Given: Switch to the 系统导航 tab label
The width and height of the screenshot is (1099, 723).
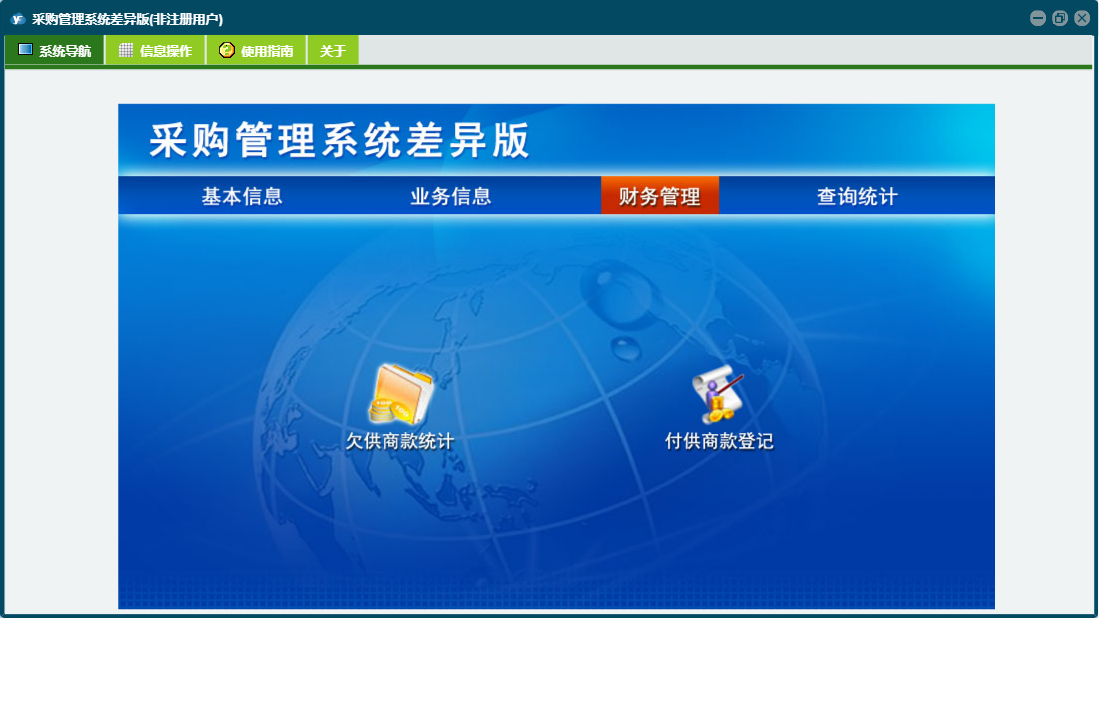Looking at the screenshot, I should coord(65,51).
